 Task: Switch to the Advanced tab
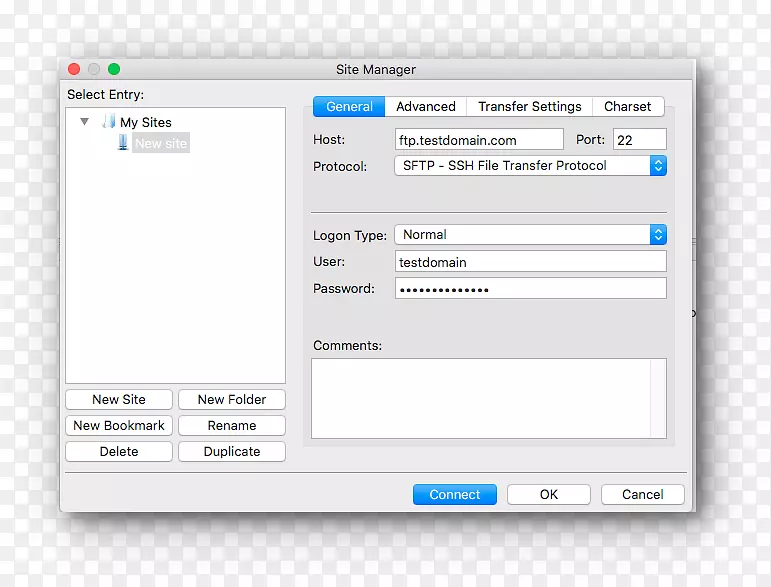click(x=425, y=107)
